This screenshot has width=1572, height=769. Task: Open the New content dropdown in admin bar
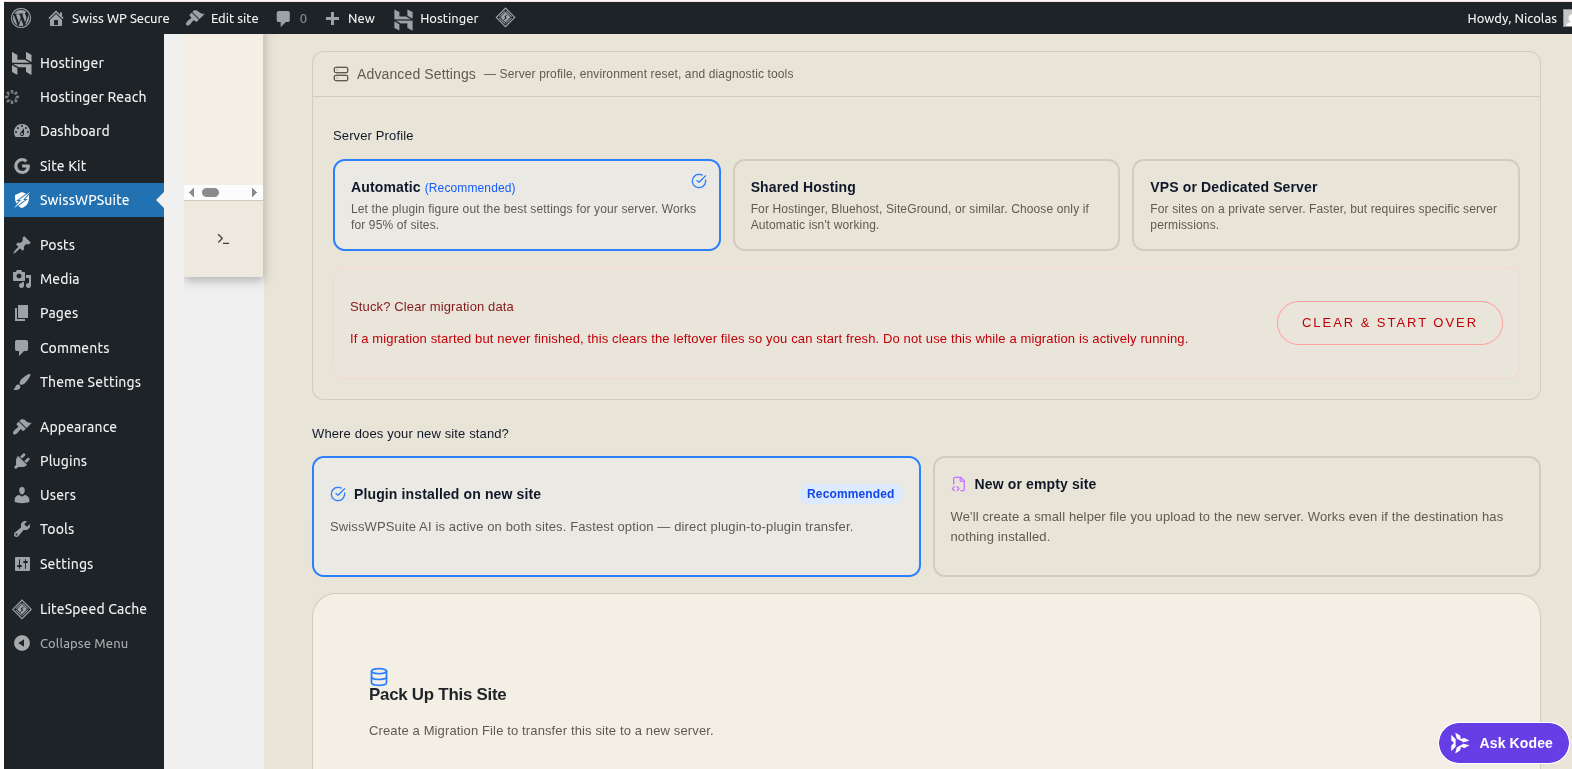click(350, 18)
